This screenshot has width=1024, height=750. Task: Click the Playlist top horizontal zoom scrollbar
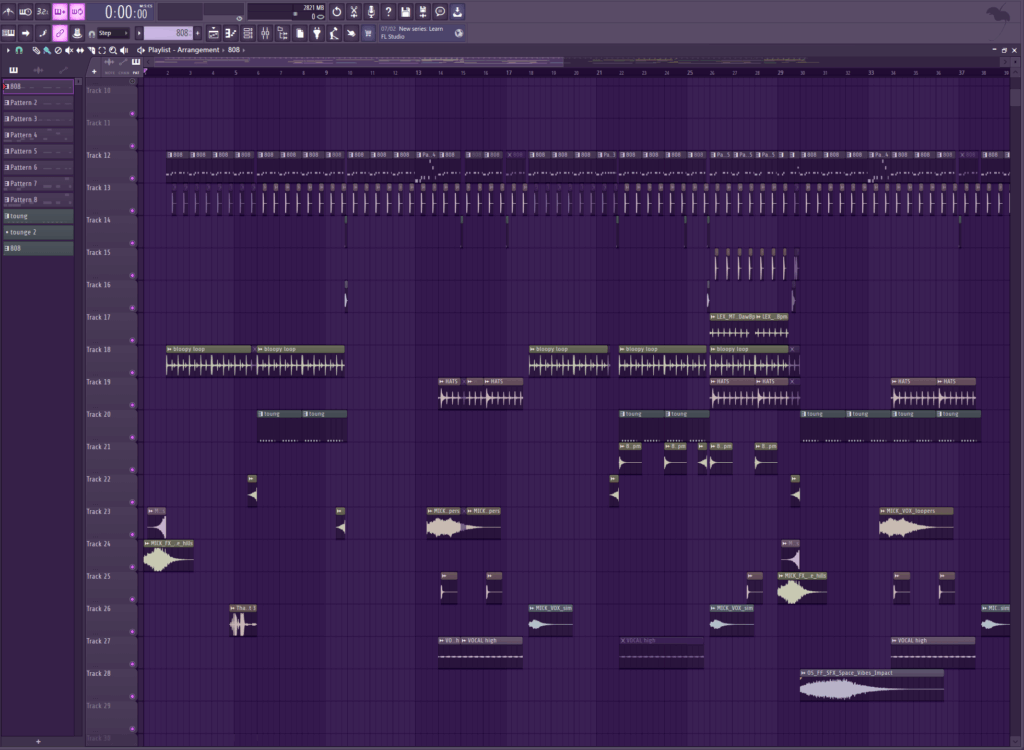[358, 62]
